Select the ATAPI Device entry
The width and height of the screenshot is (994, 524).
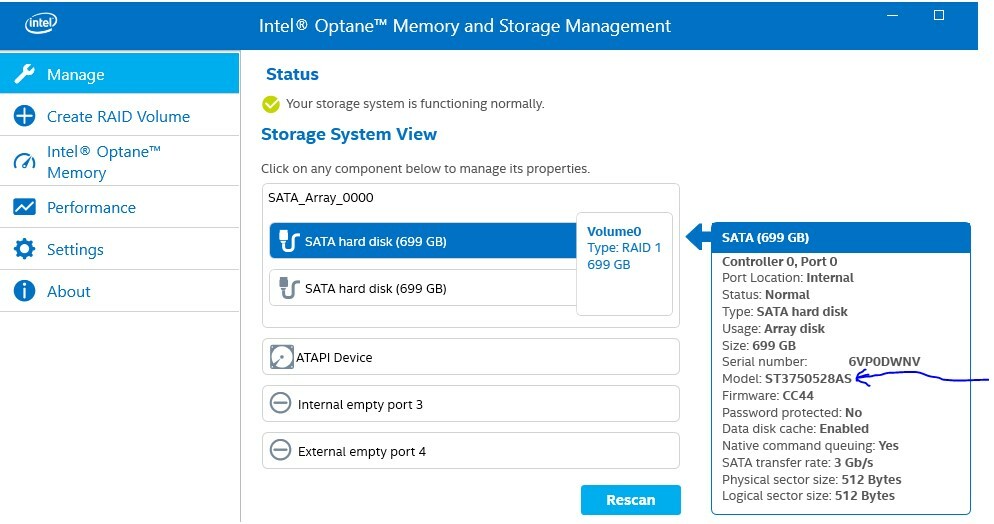(x=470, y=357)
